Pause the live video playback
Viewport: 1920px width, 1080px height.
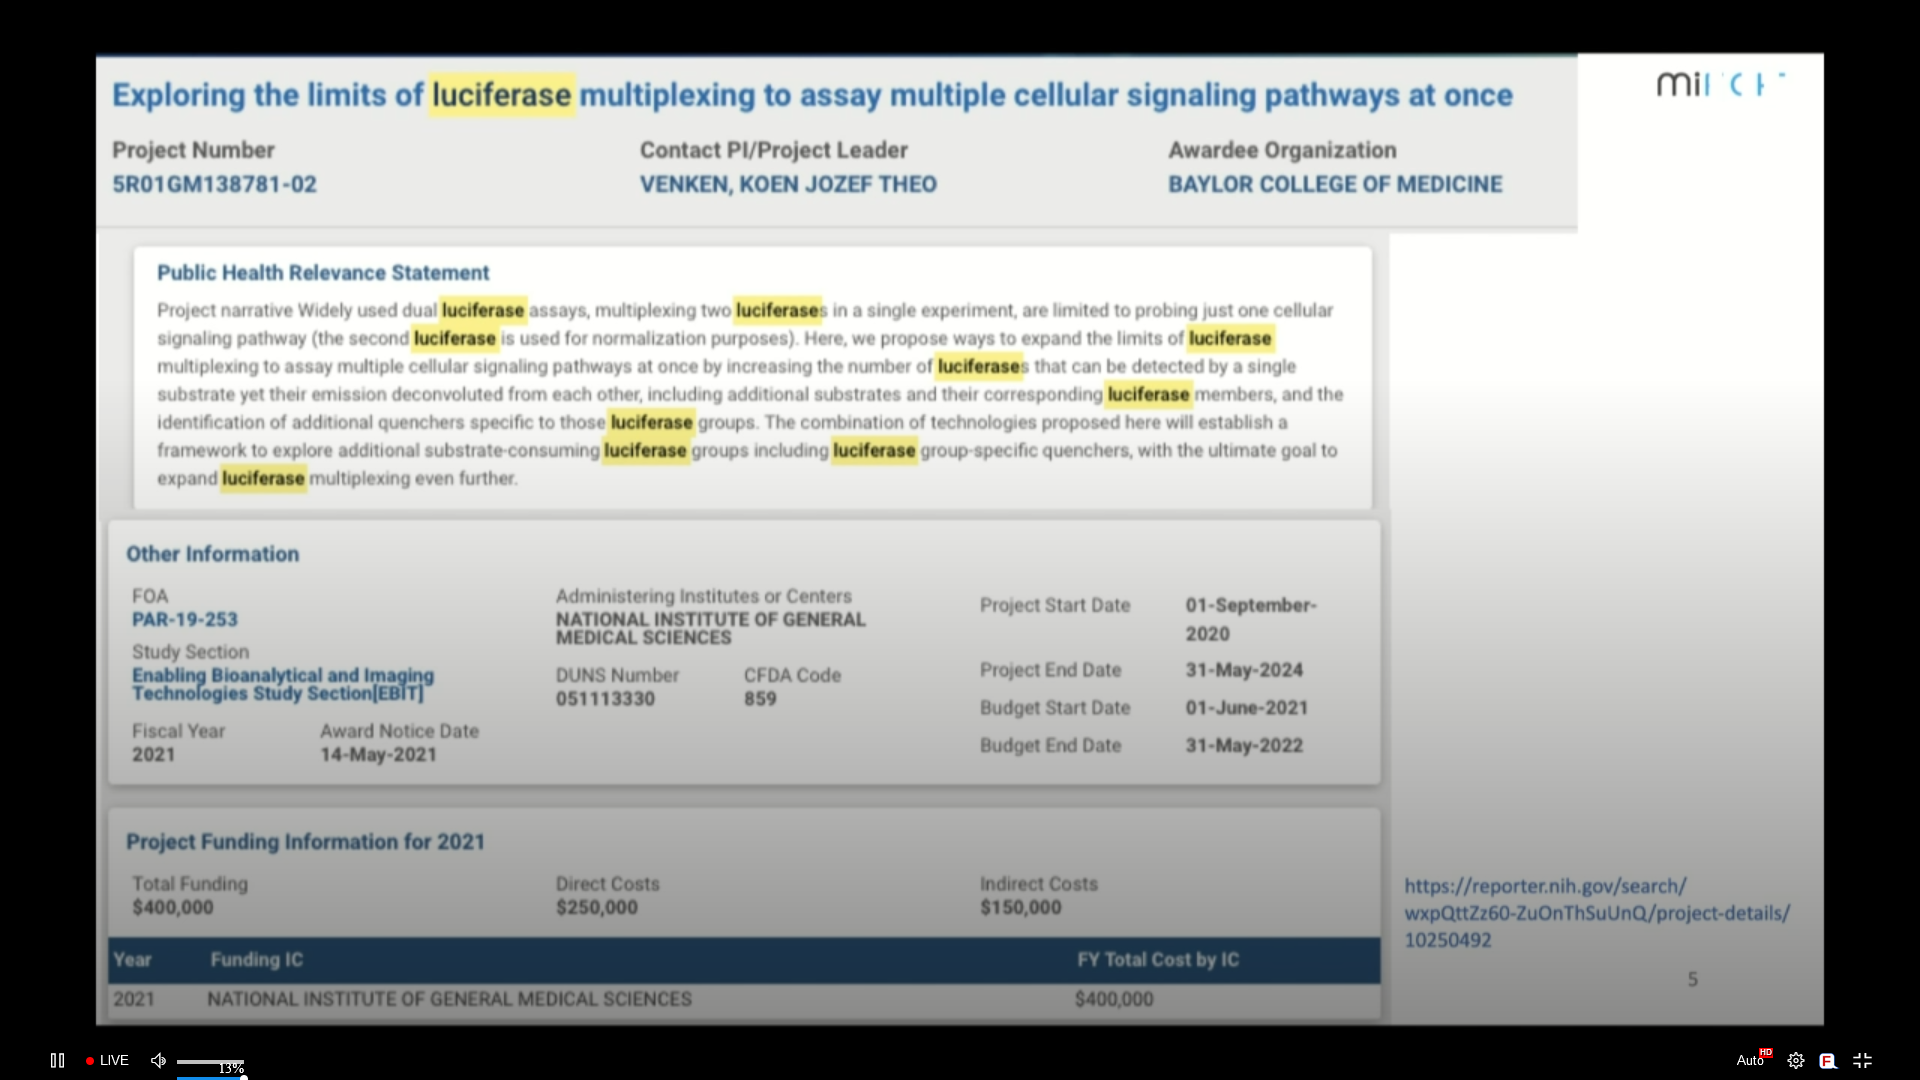point(57,1060)
